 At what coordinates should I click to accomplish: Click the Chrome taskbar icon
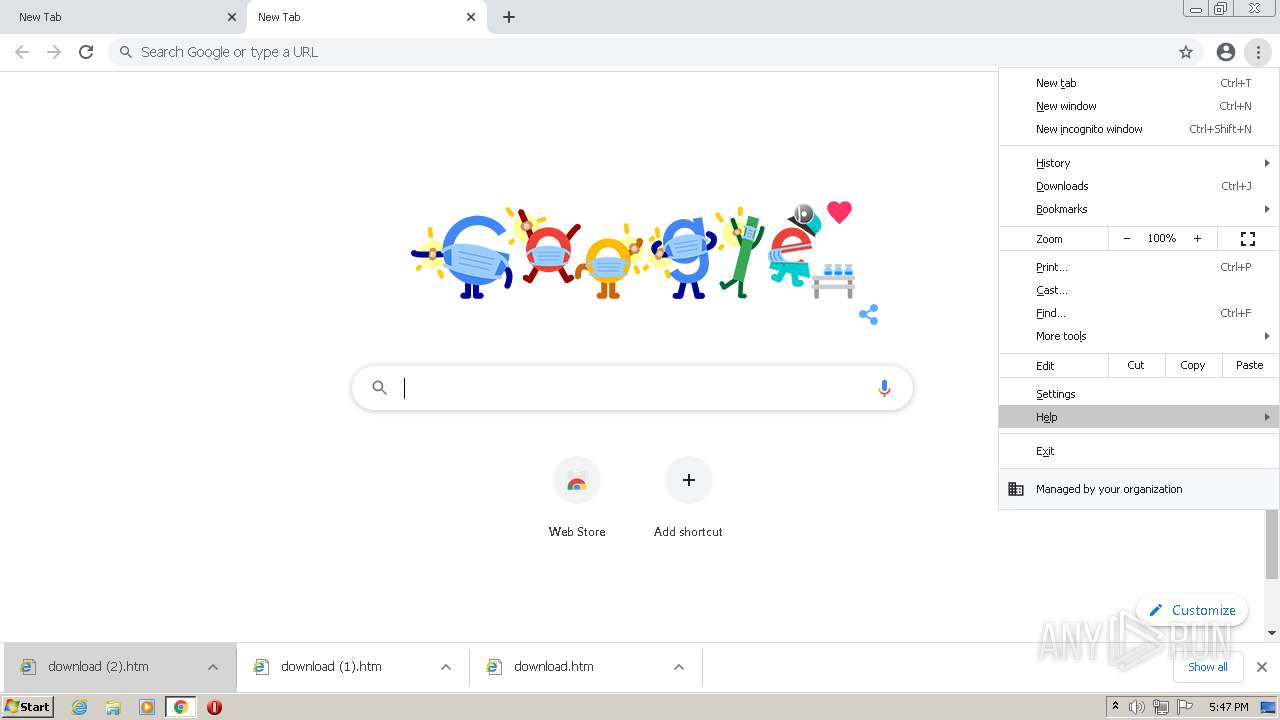pyautogui.click(x=180, y=707)
